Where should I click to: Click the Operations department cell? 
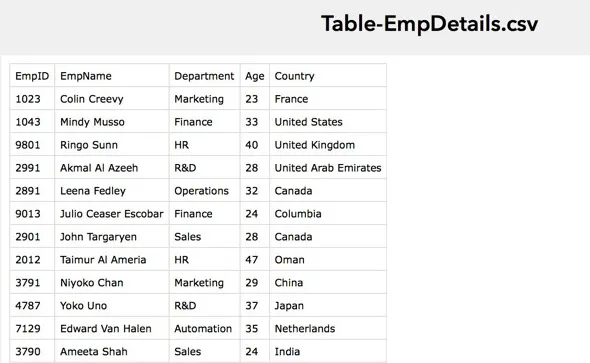[x=205, y=191]
